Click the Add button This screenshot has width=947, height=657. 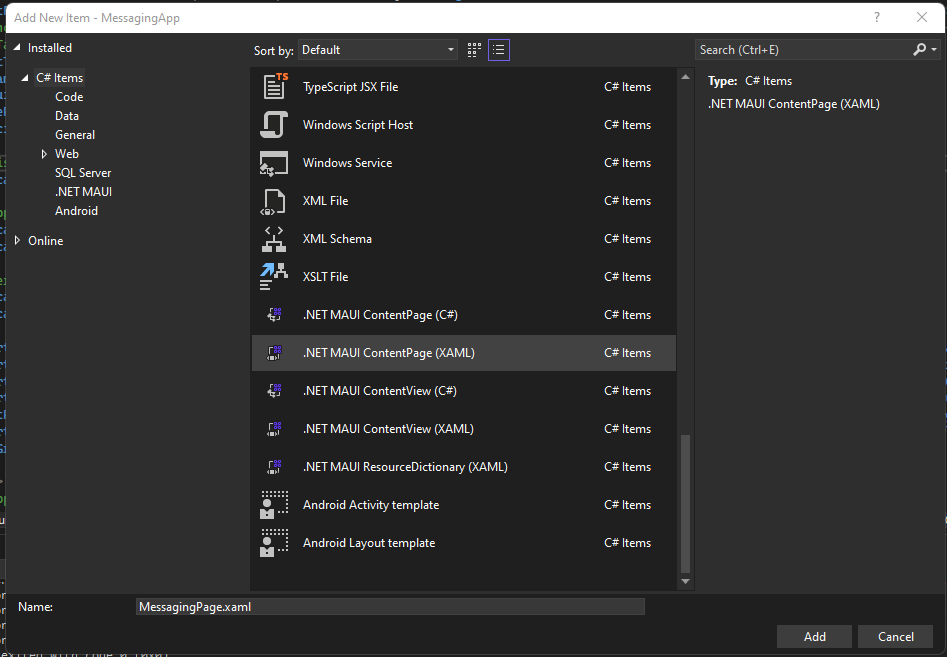point(814,636)
